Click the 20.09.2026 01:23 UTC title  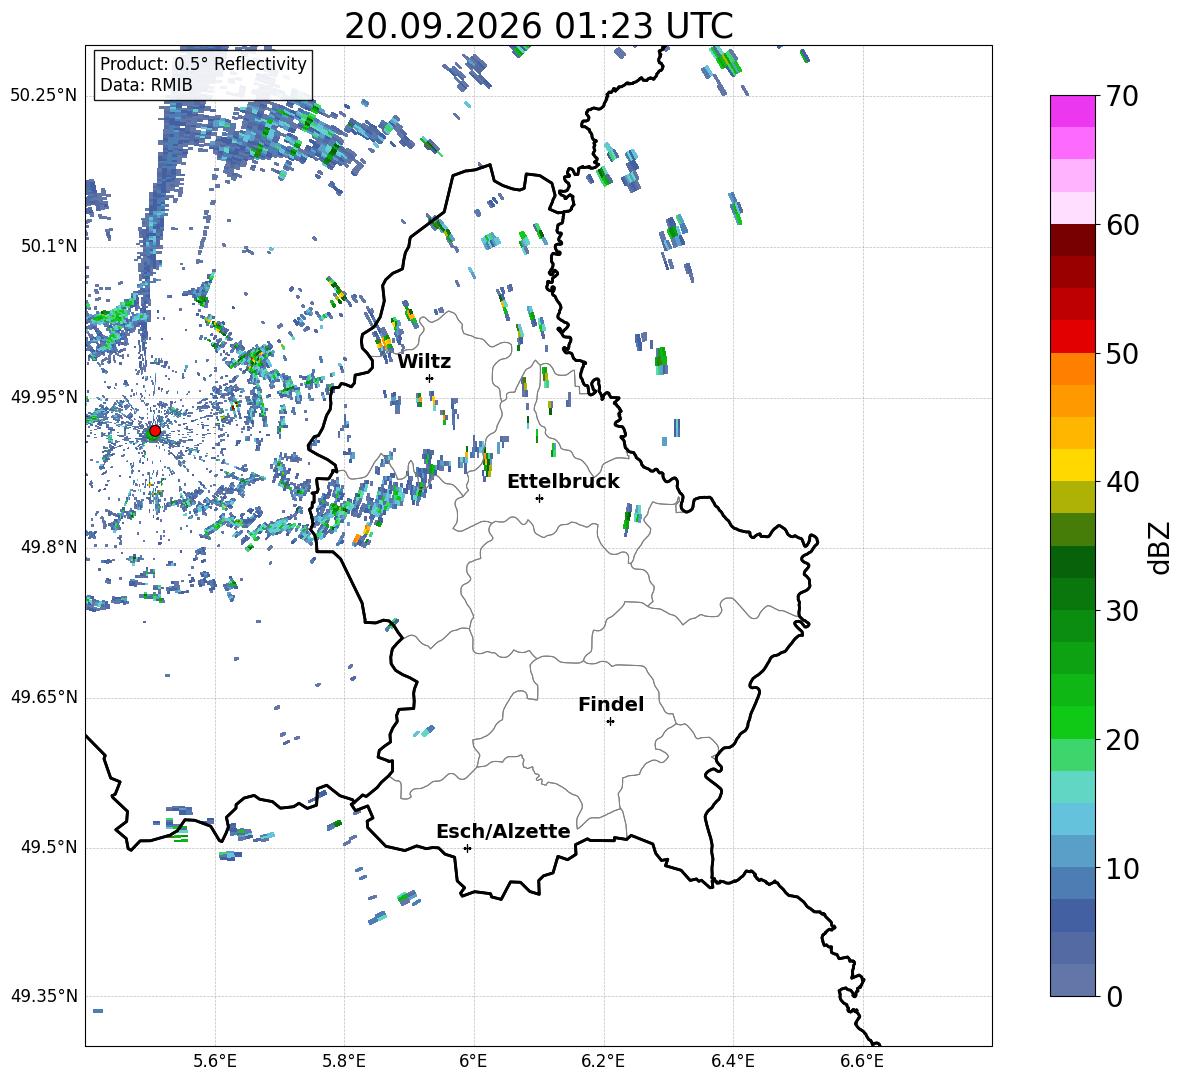(x=538, y=26)
